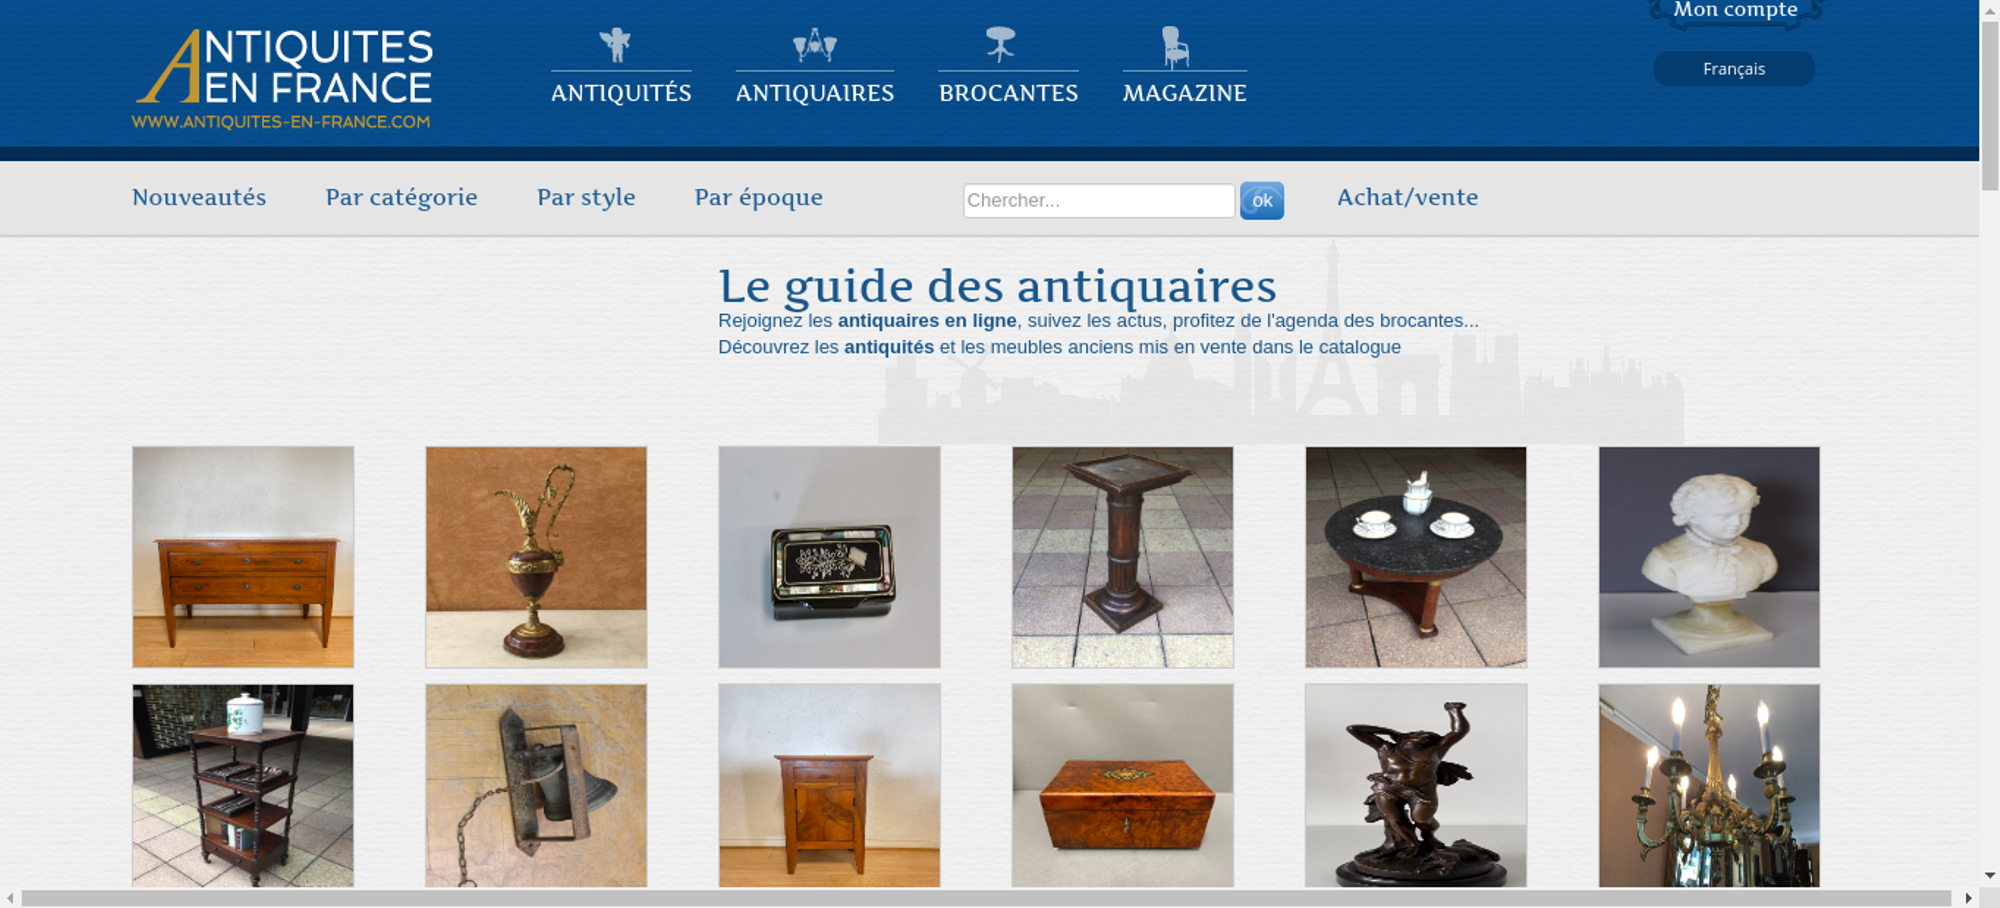This screenshot has width=2000, height=908.
Task: Click the pedestal table icon above Brocantes
Action: [x=1000, y=45]
